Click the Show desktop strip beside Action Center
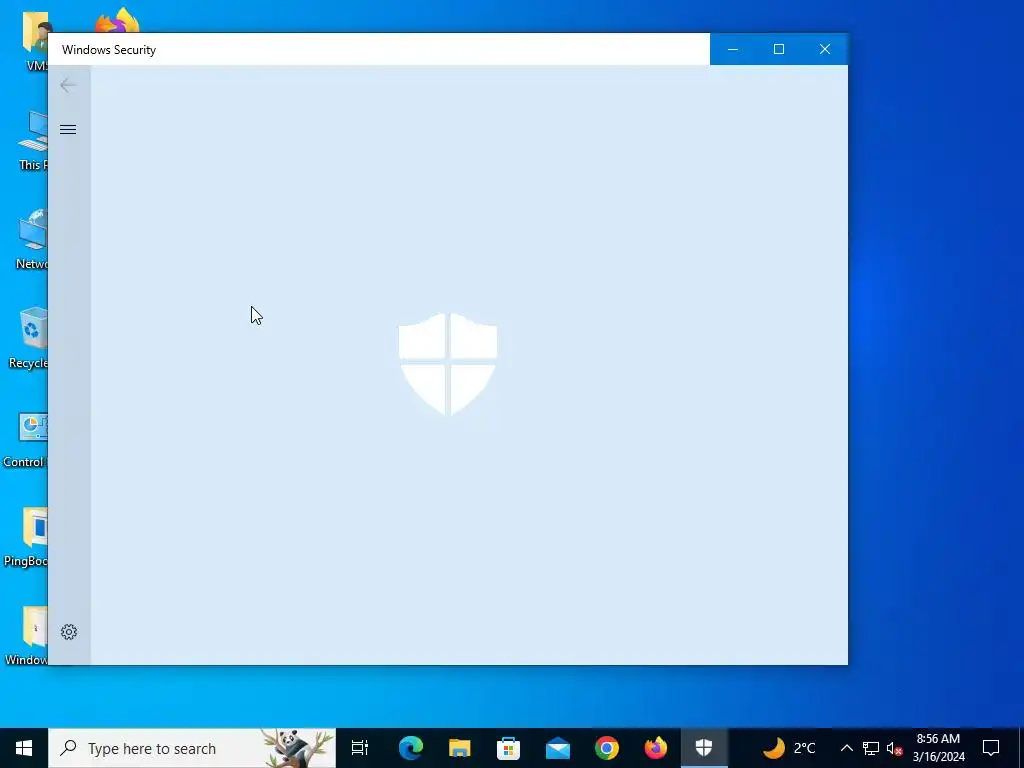 pyautogui.click(x=1021, y=748)
